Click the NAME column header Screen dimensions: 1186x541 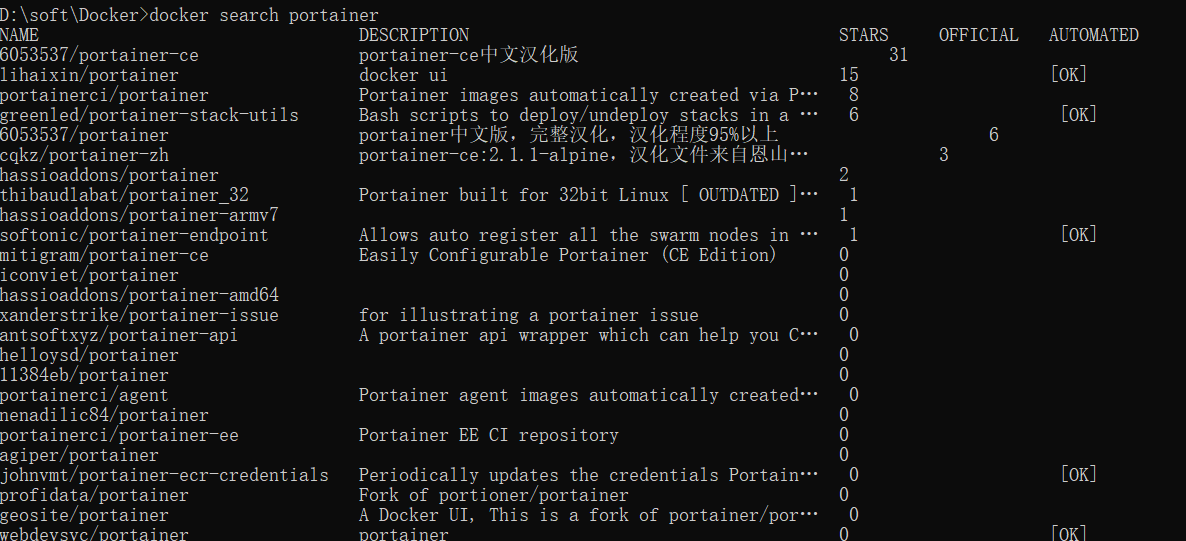(x=20, y=35)
